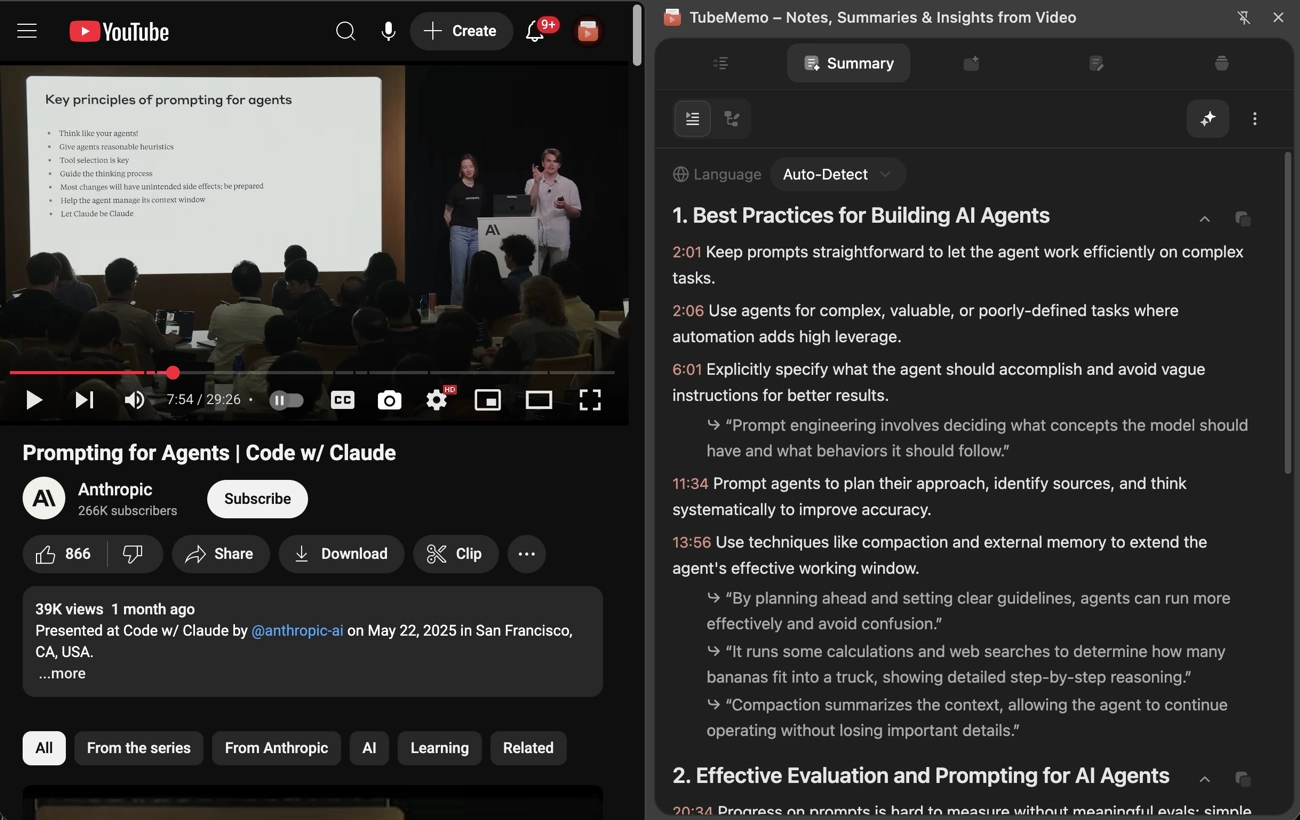The image size is (1300, 820).
Task: Open YouTube search
Action: coord(345,32)
